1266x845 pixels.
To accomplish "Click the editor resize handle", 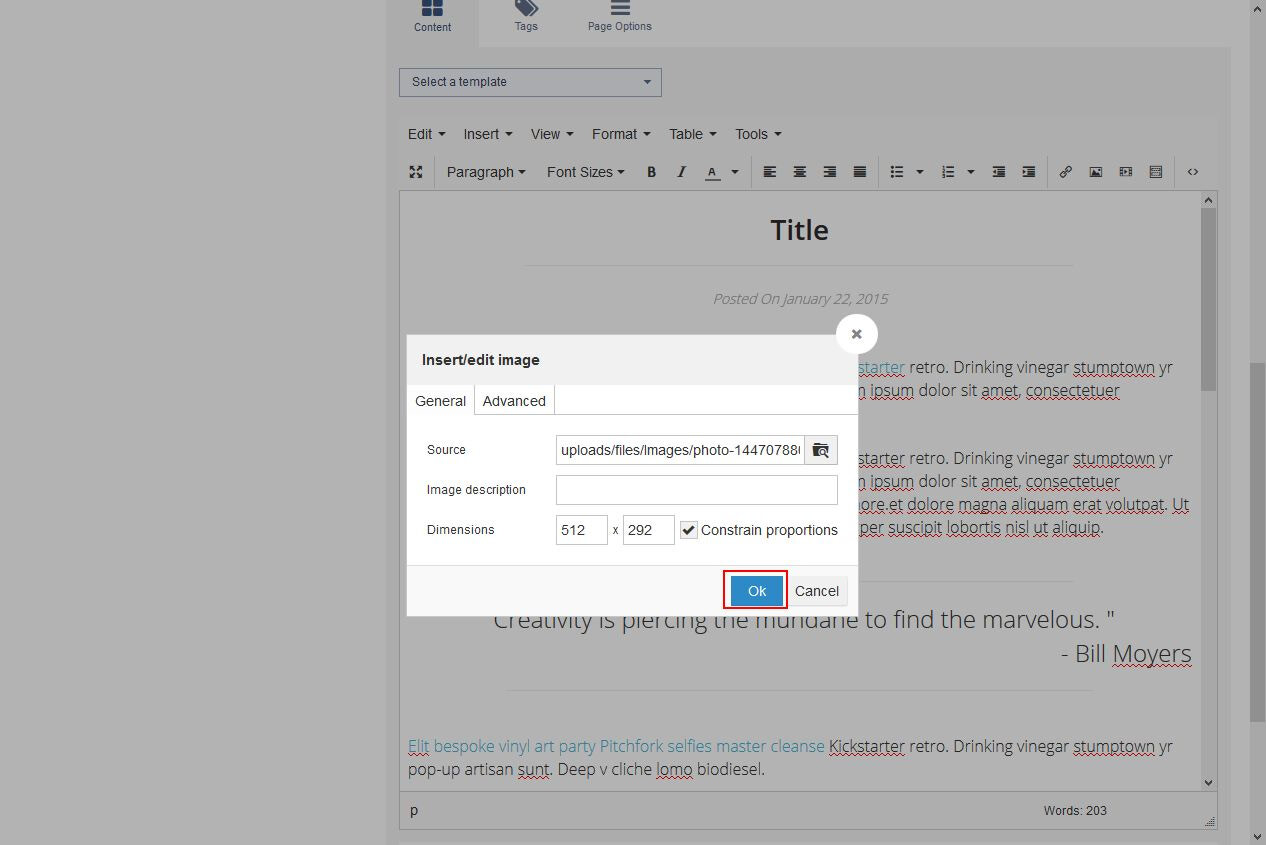I will pos(1209,821).
